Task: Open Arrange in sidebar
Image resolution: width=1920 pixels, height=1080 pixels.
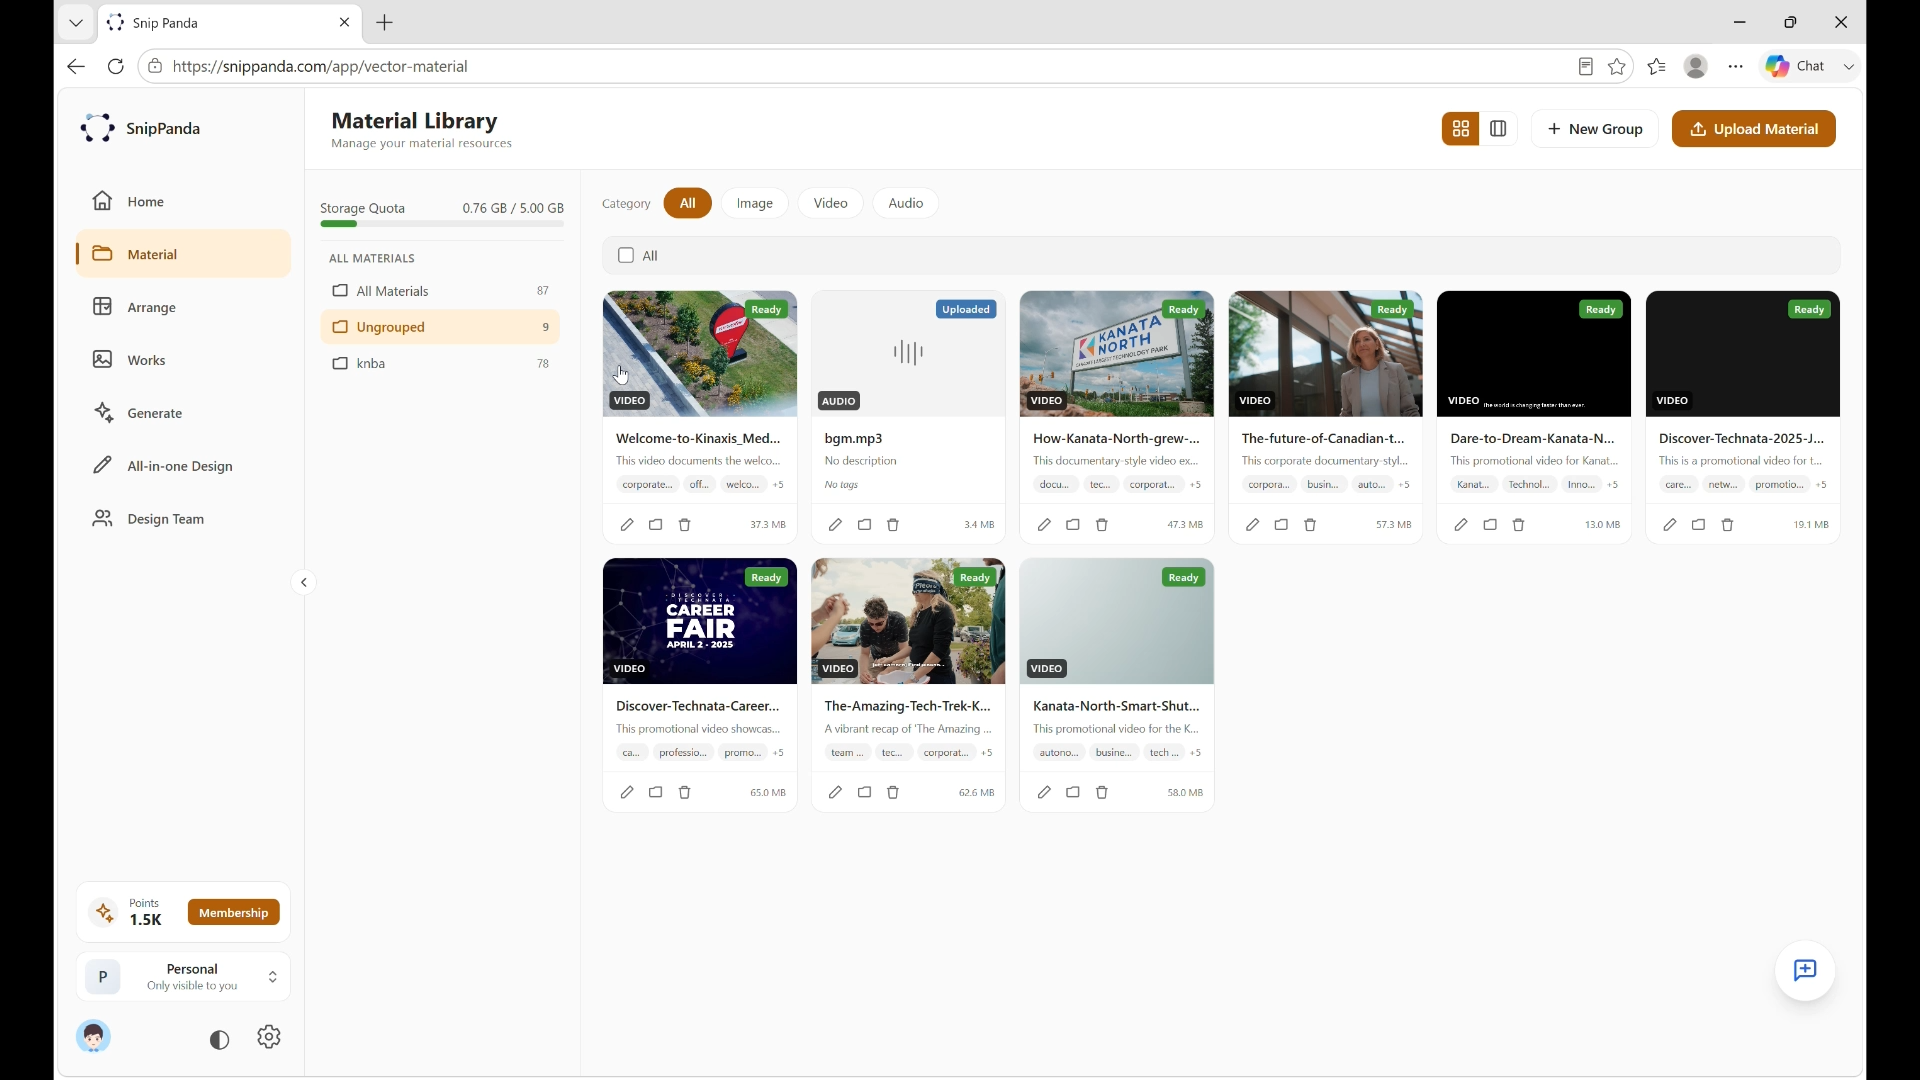Action: click(183, 307)
